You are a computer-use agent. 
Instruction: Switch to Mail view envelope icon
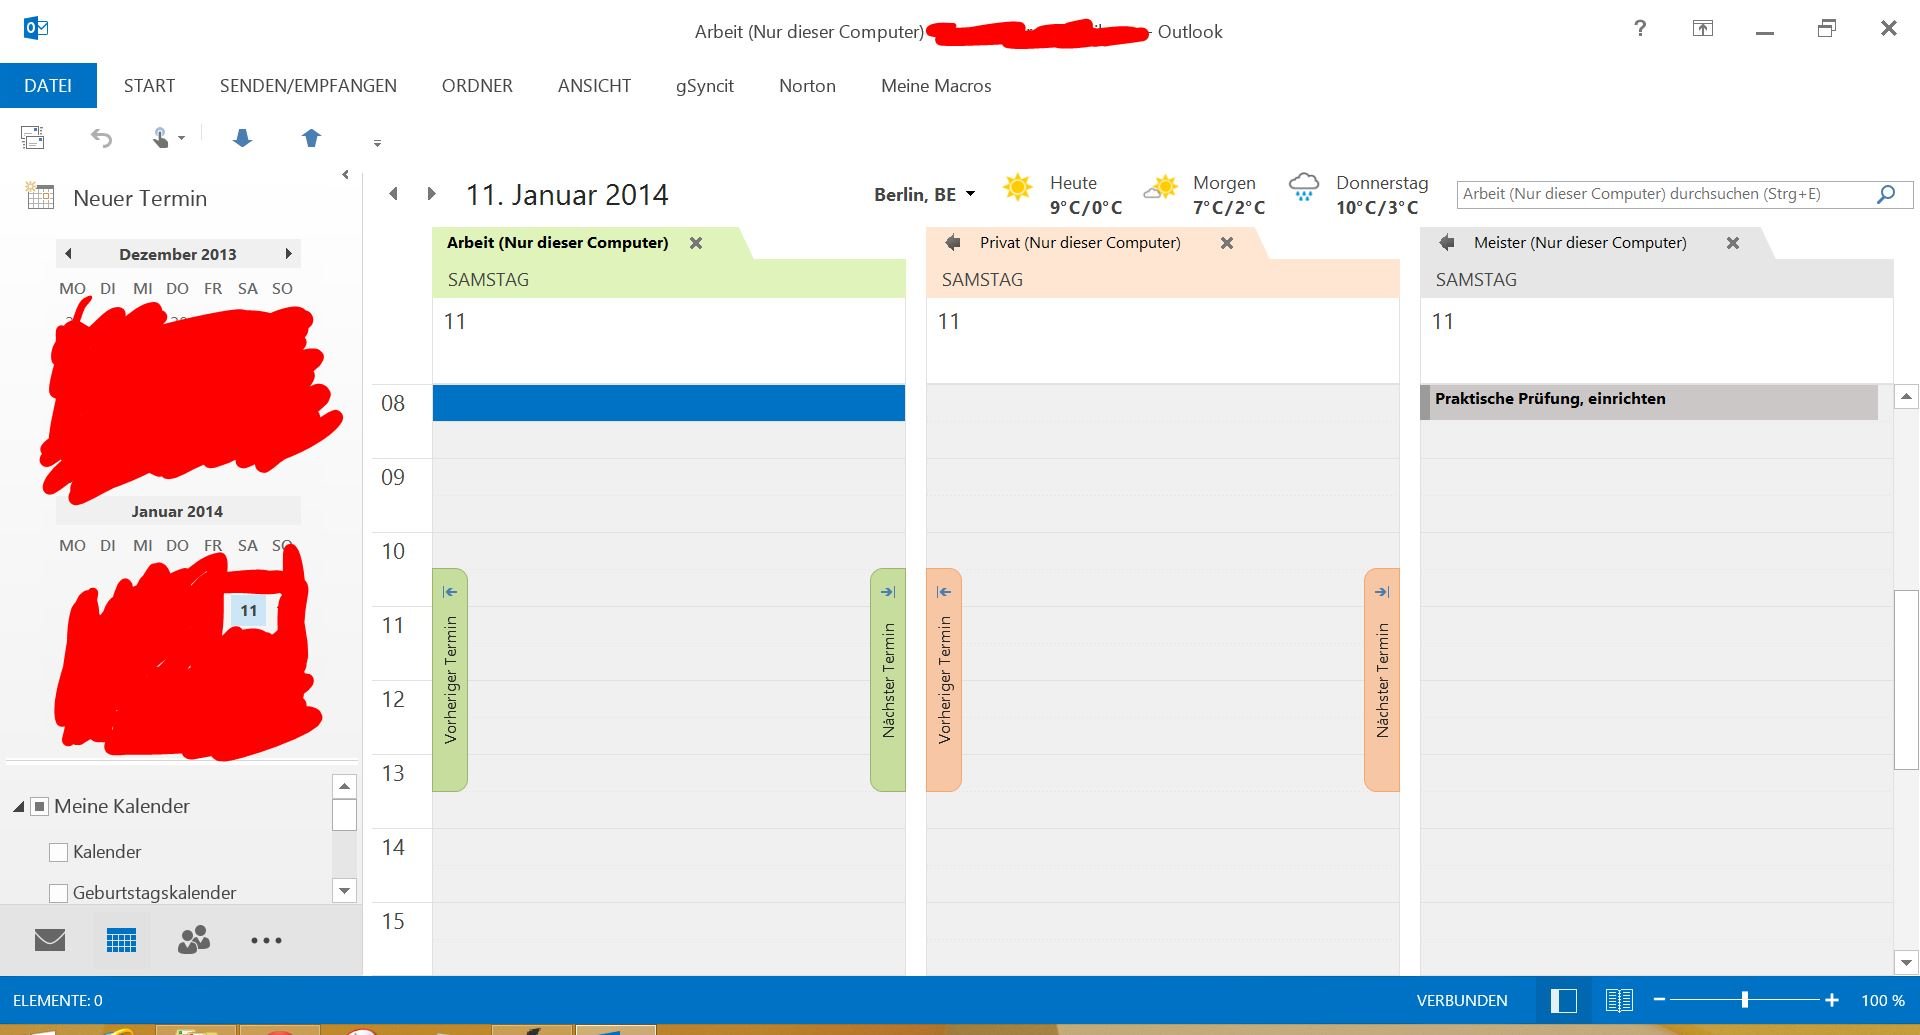coord(49,940)
